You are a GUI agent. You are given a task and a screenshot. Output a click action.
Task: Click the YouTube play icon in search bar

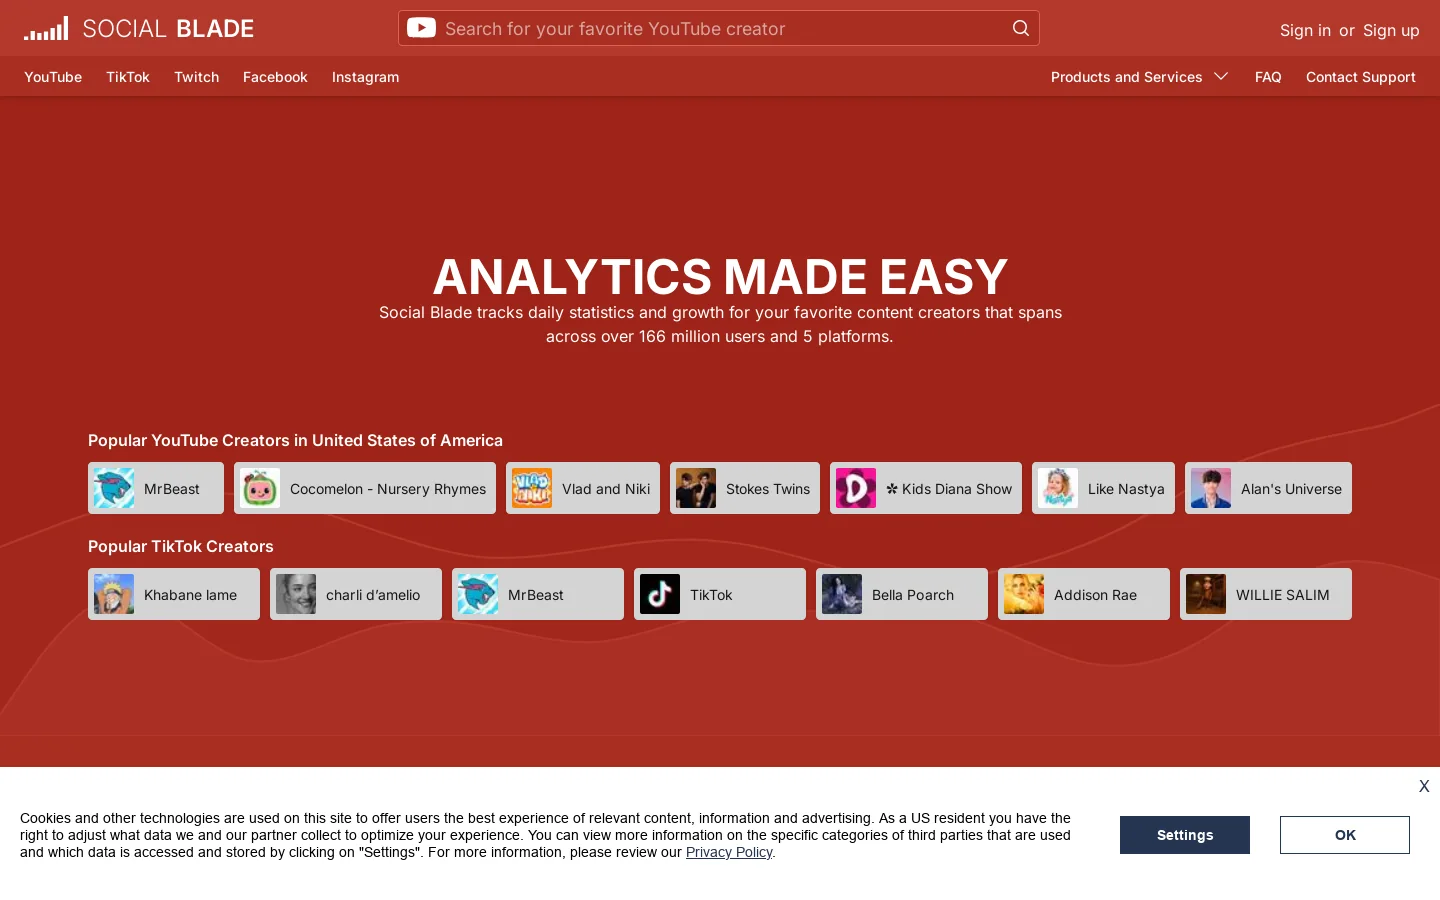coord(421,28)
